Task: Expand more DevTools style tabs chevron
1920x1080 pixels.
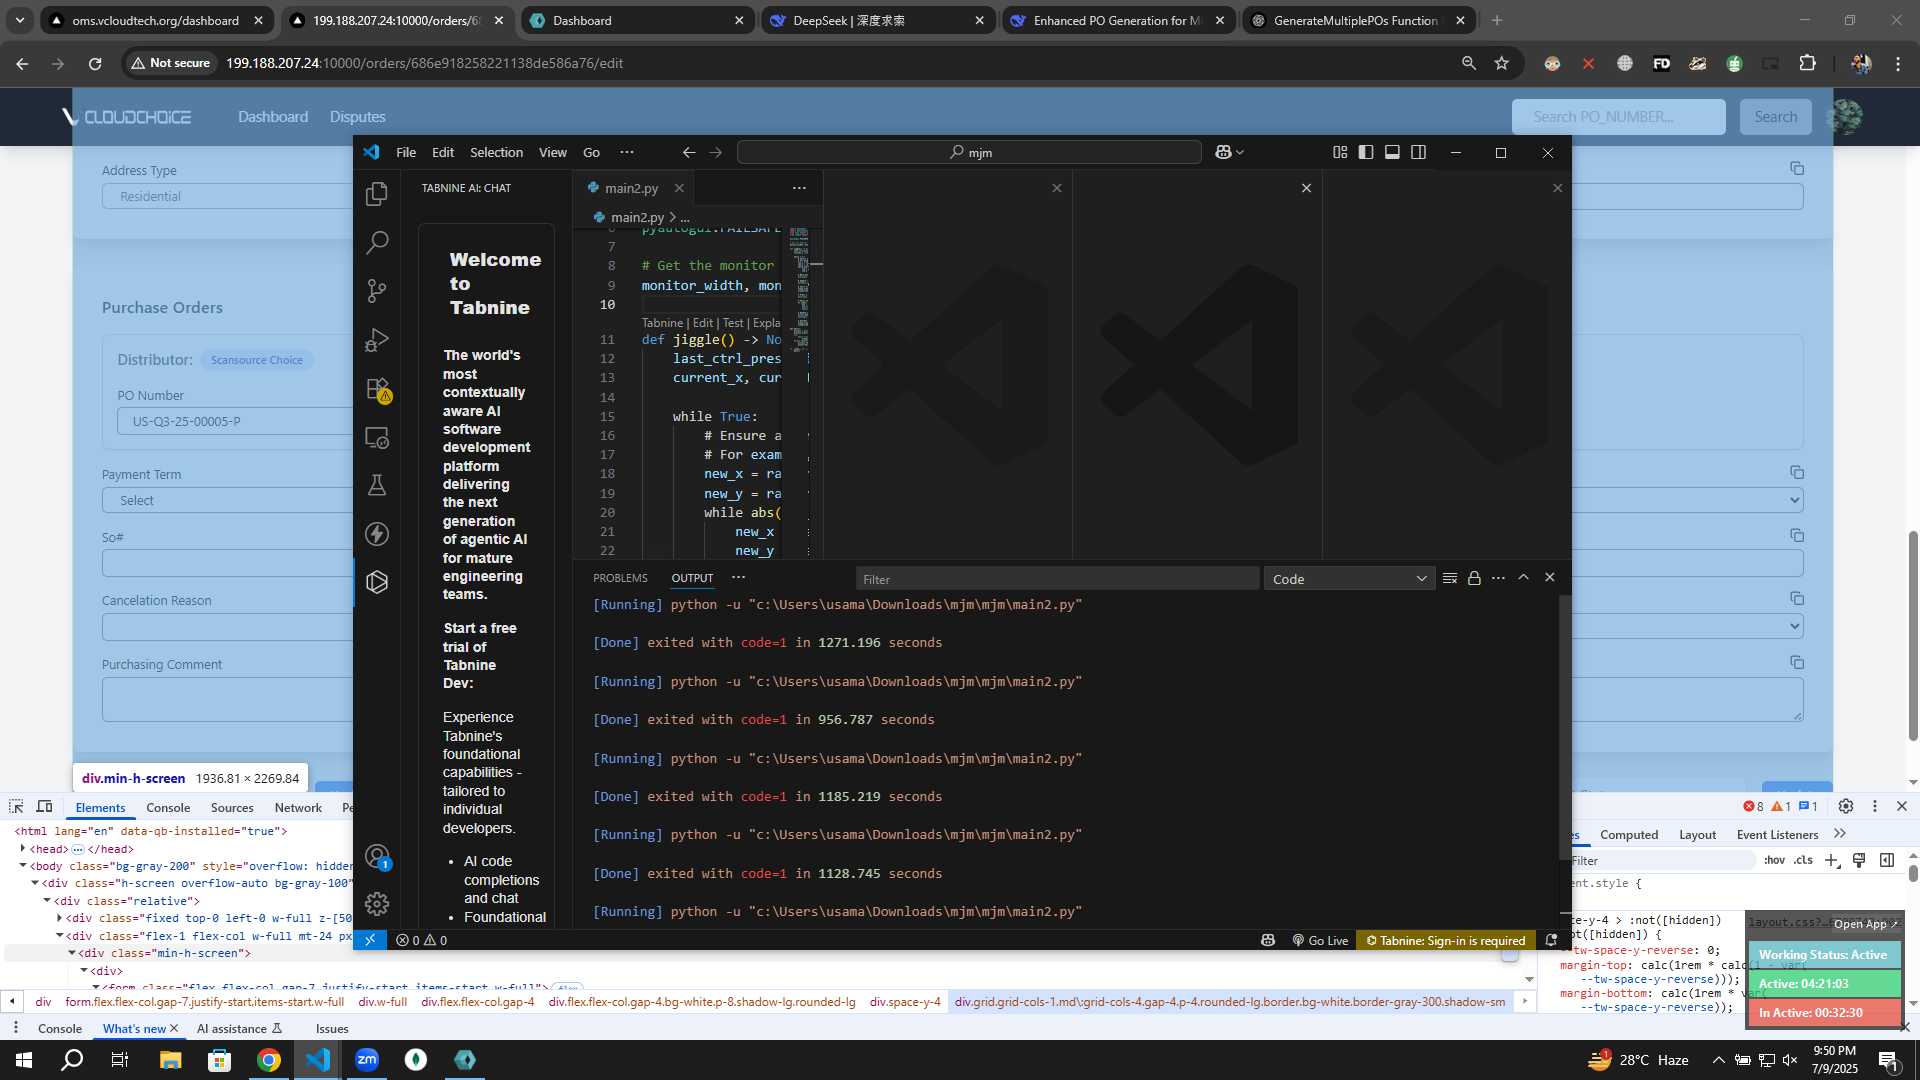Action: click(1840, 833)
